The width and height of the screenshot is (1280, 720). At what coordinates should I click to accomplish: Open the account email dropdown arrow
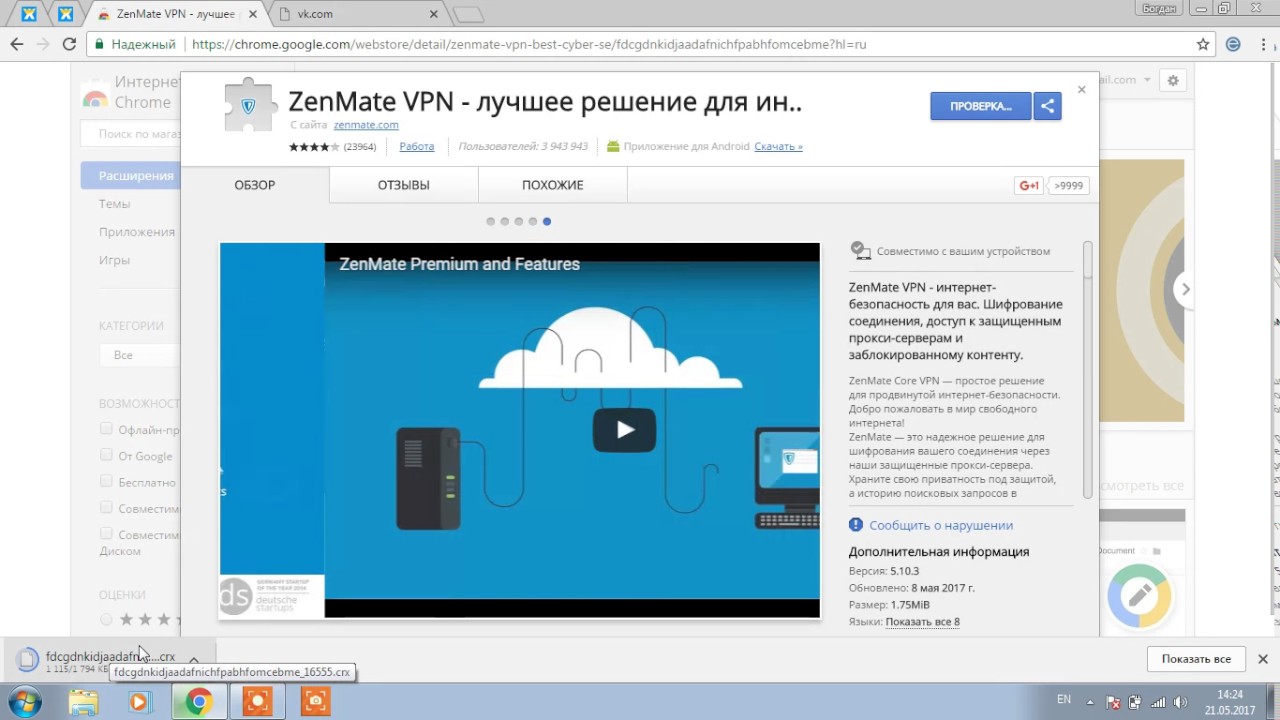coord(1148,80)
